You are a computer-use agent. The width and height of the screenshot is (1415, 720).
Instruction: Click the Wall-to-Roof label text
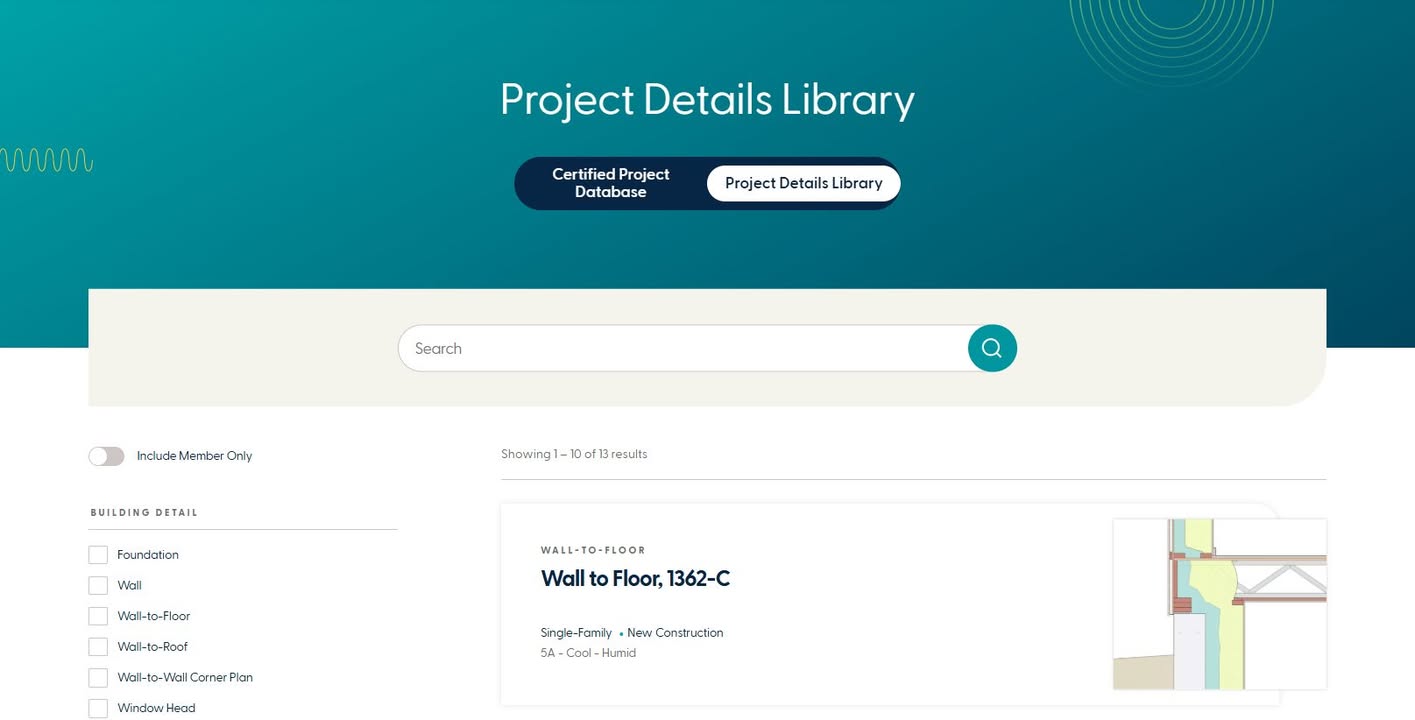pyautogui.click(x=152, y=647)
